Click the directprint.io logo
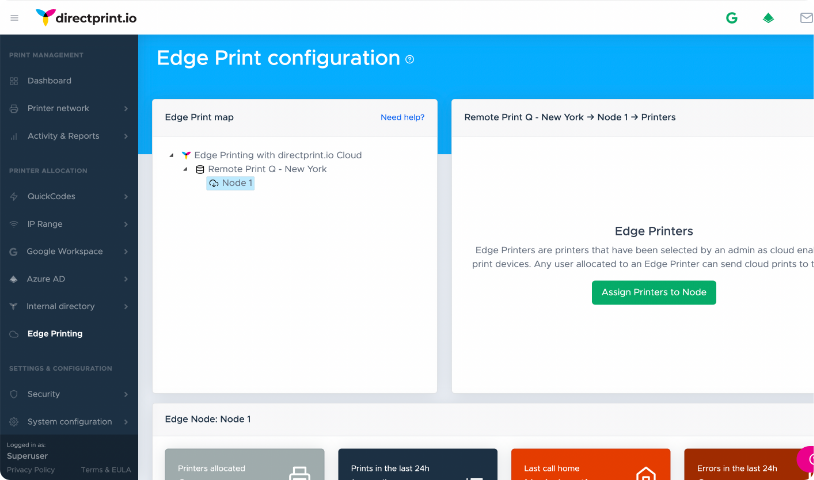 click(x=86, y=17)
